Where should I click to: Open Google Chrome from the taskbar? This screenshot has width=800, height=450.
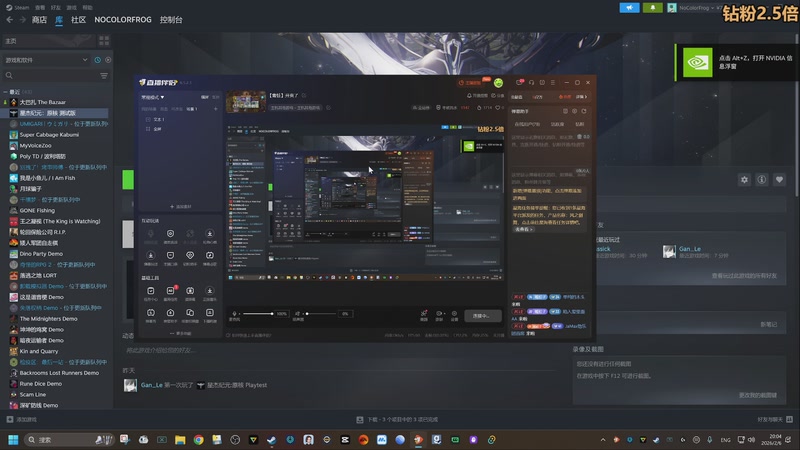tap(198, 440)
